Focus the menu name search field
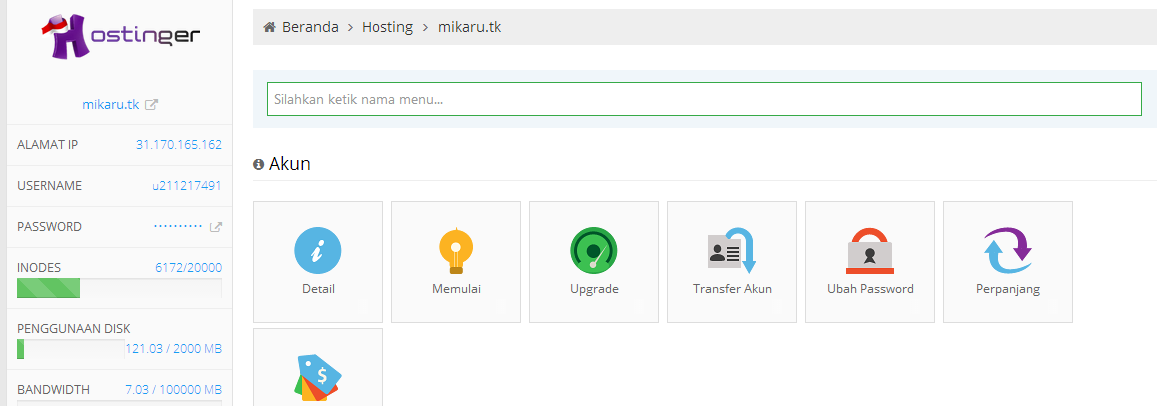Image resolution: width=1166 pixels, height=406 pixels. tap(704, 99)
